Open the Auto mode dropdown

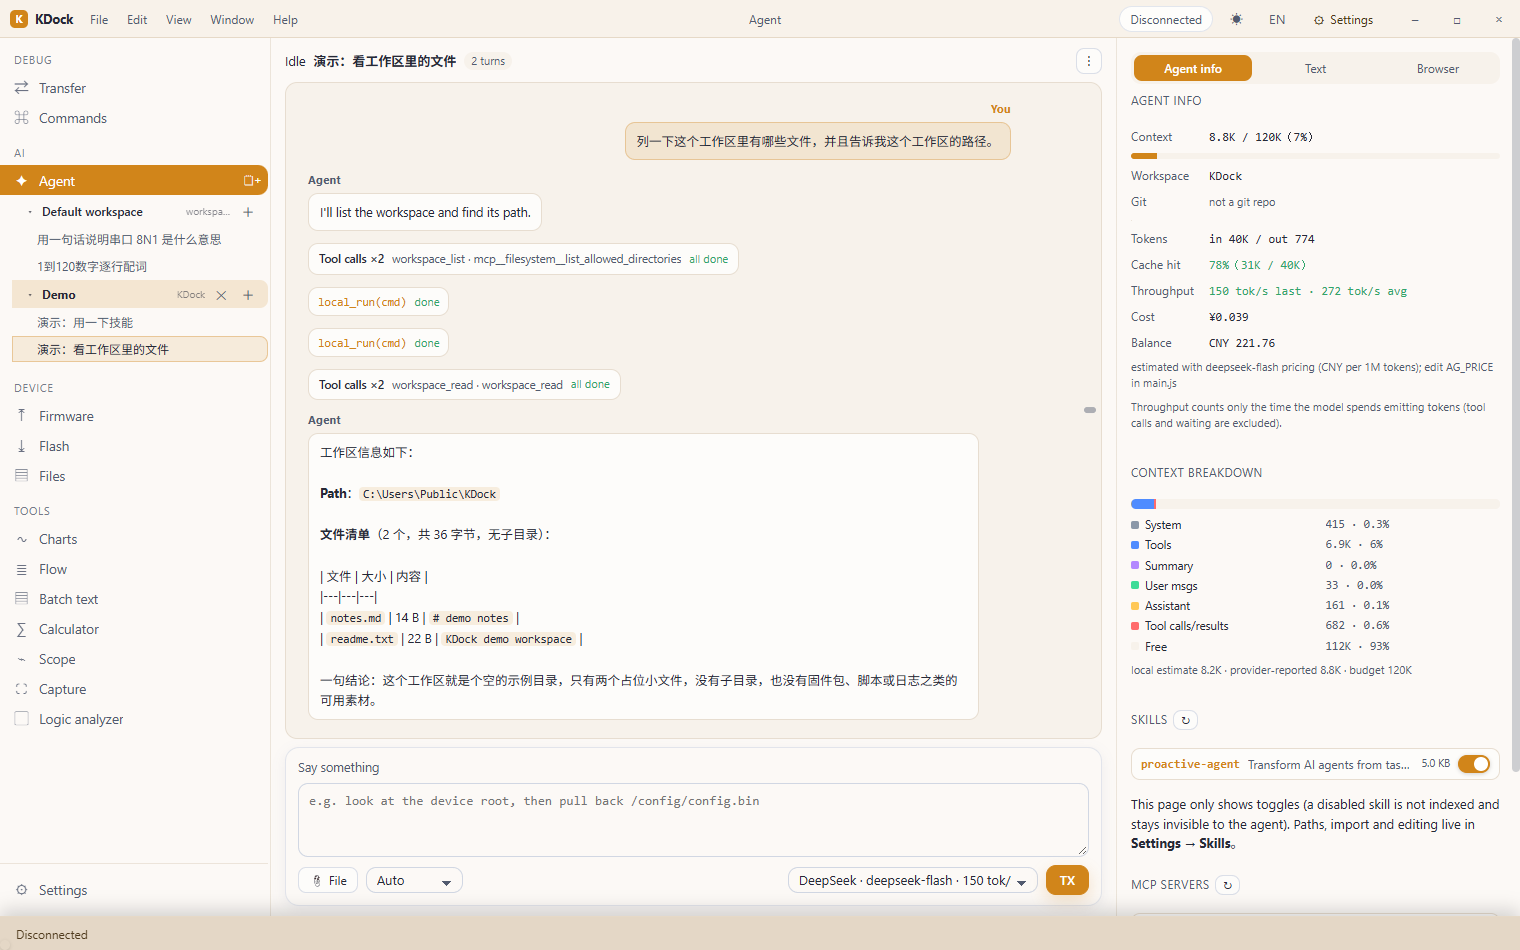414,881
